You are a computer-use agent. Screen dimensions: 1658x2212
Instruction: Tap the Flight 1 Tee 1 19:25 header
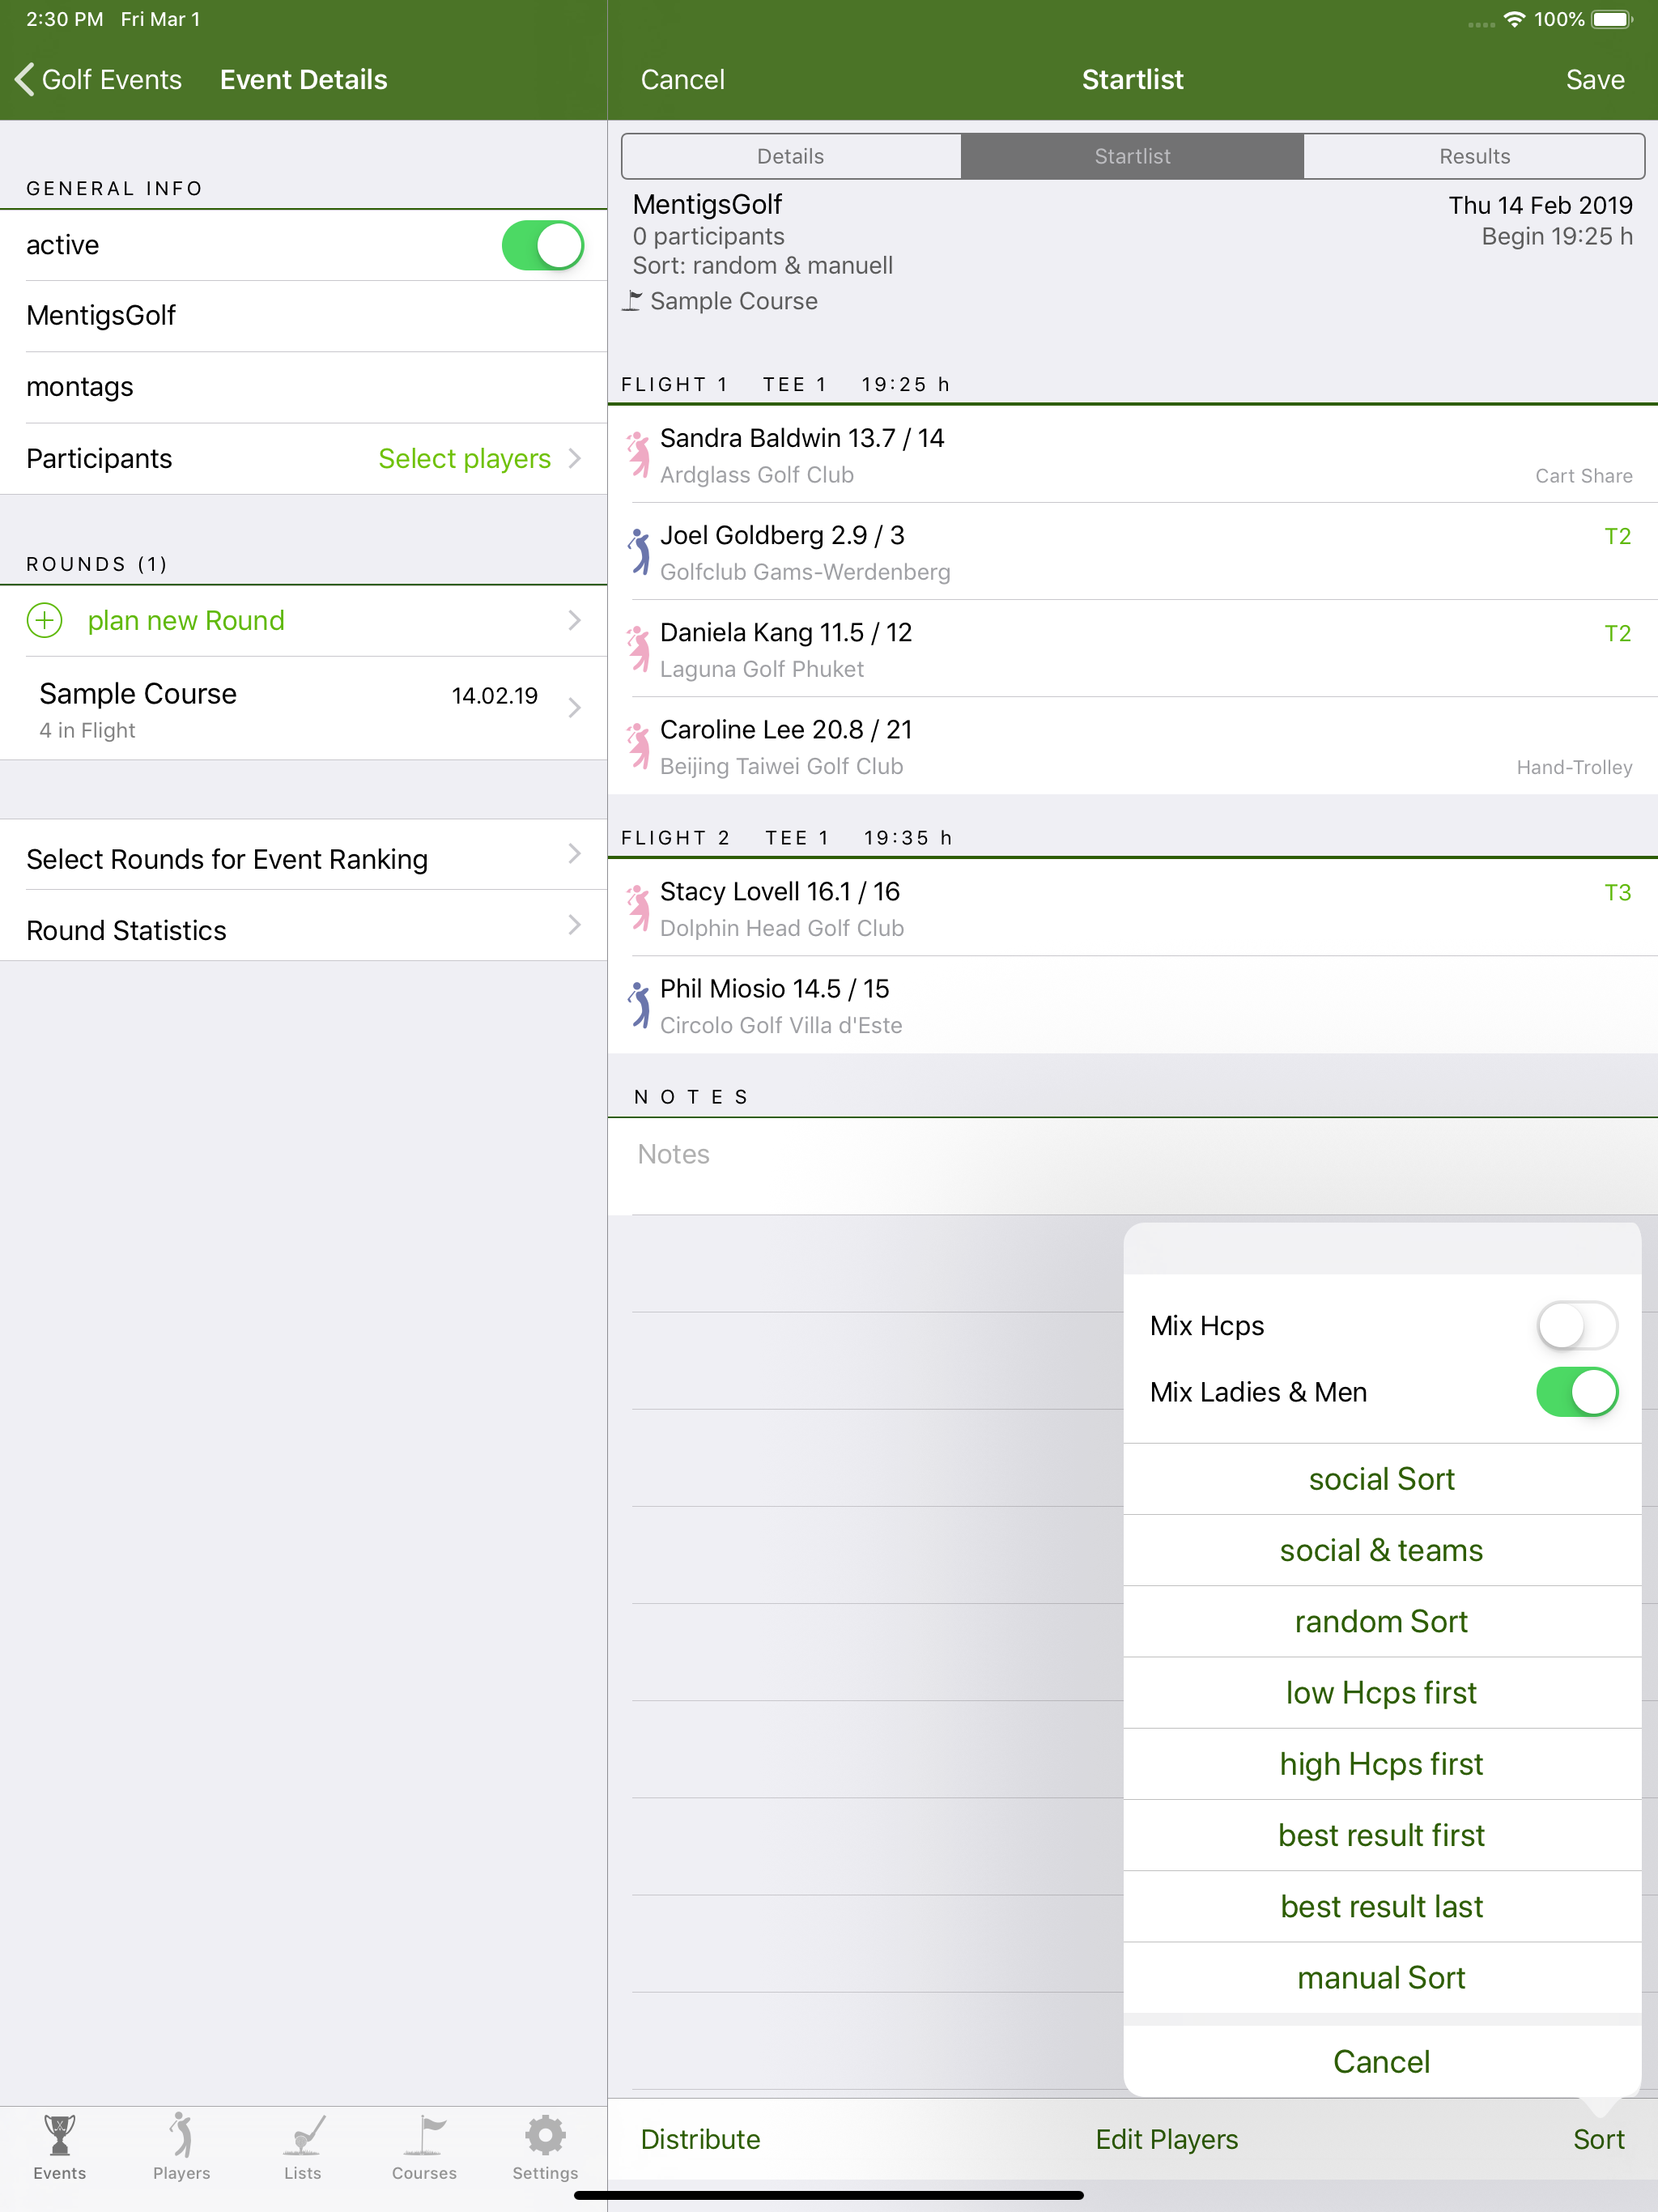pos(785,384)
